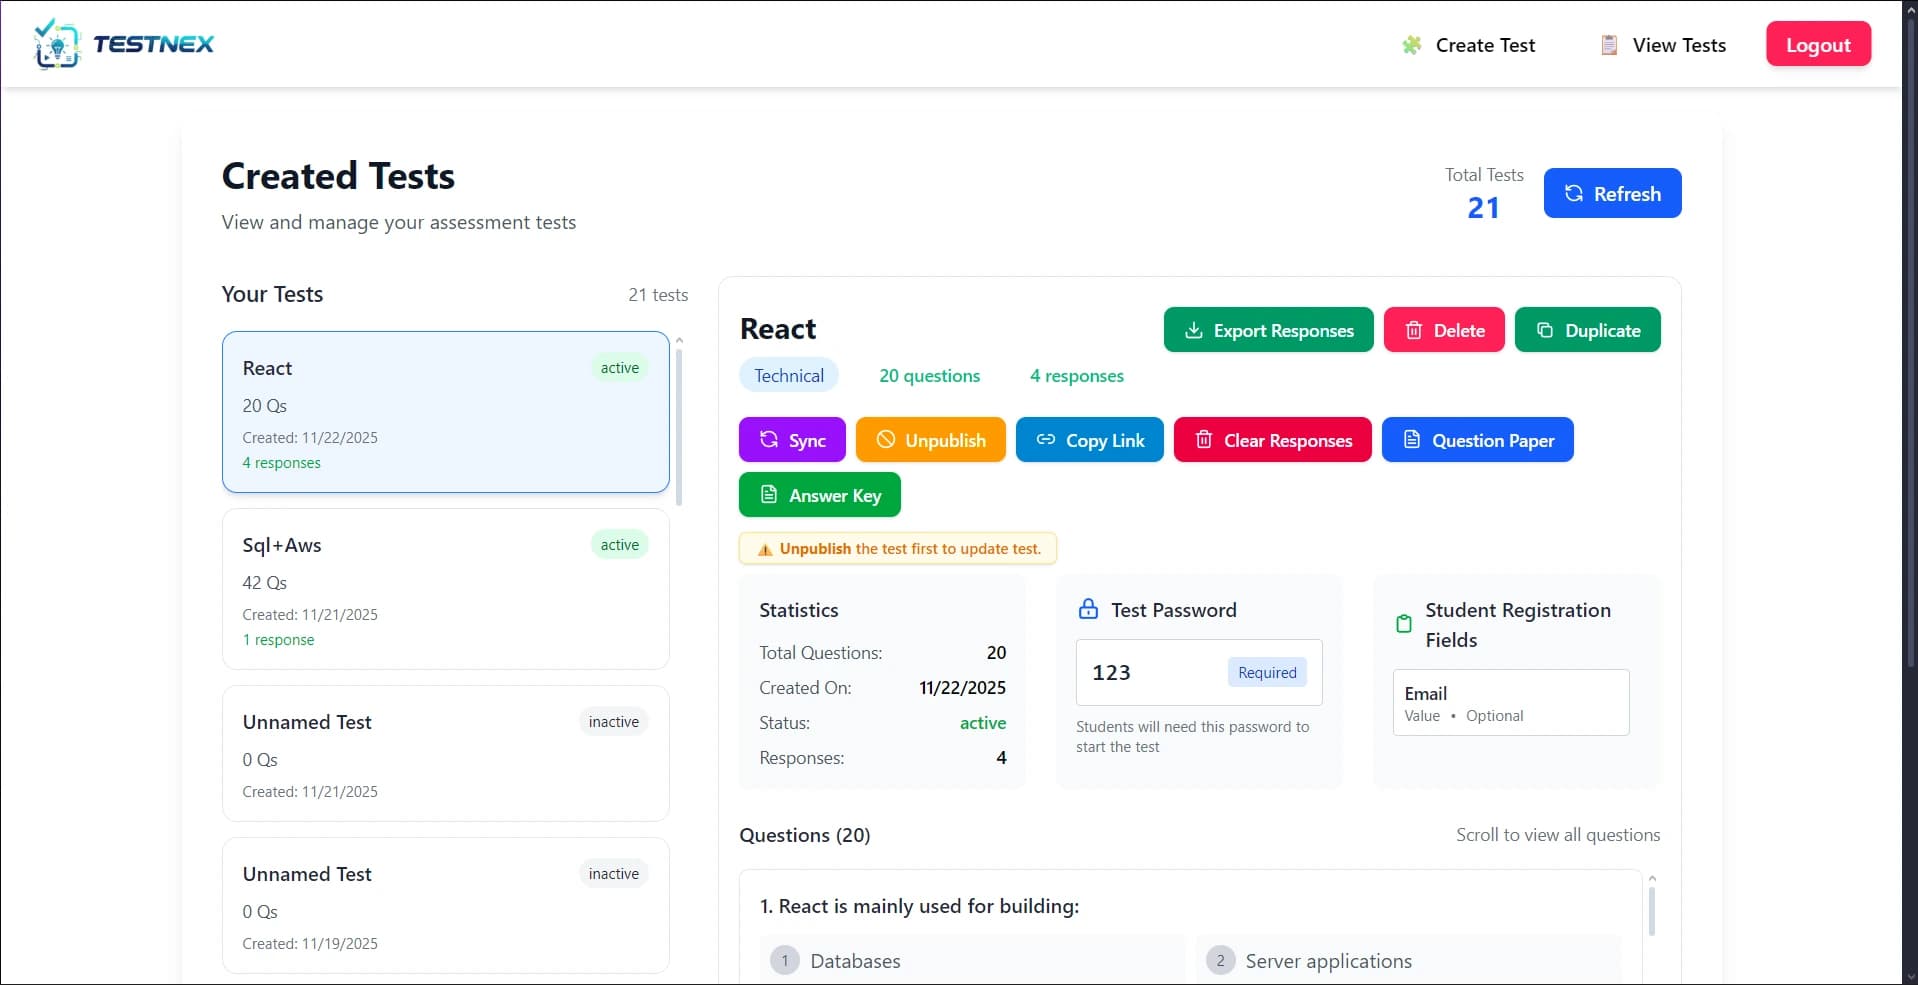Clear all responses for the React test
Viewport: 1918px width, 985px height.
coord(1272,439)
